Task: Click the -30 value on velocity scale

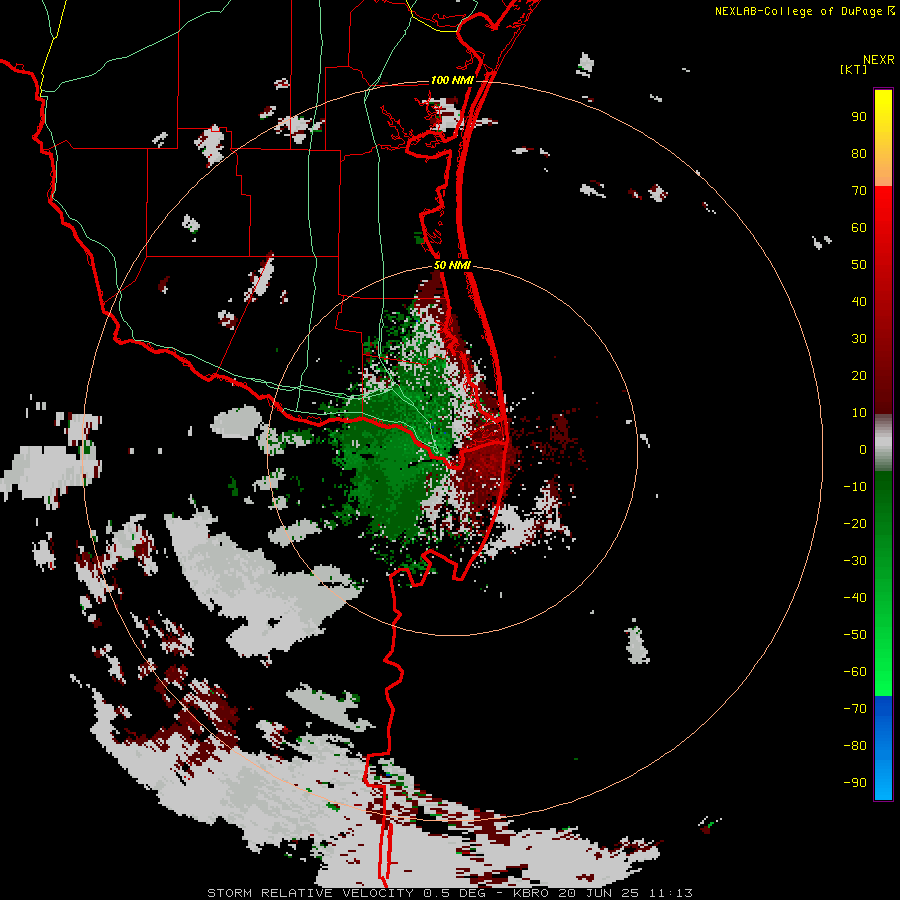Action: pos(855,561)
